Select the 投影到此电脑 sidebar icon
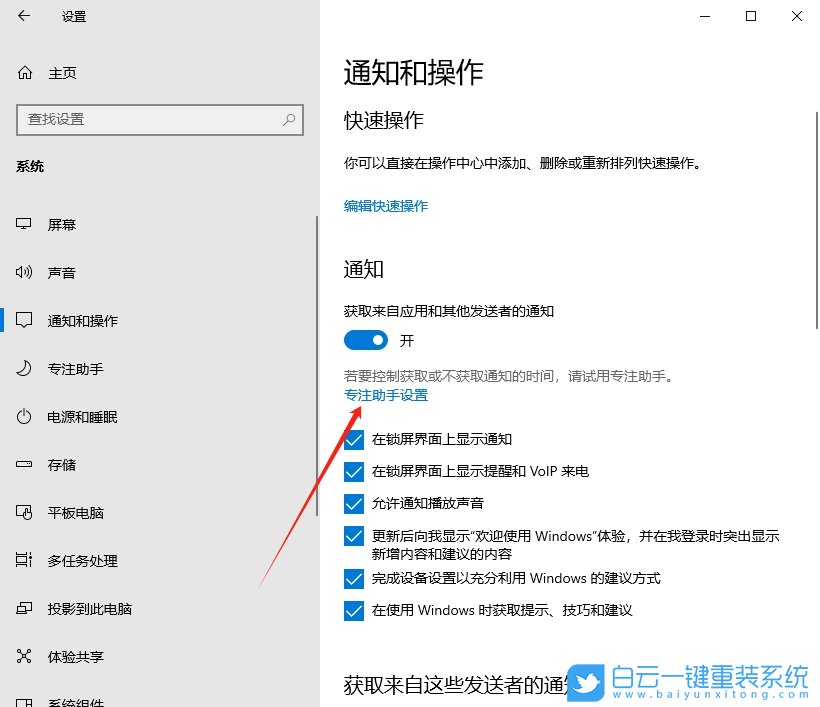Viewport: 820px width, 707px height. pos(22,608)
